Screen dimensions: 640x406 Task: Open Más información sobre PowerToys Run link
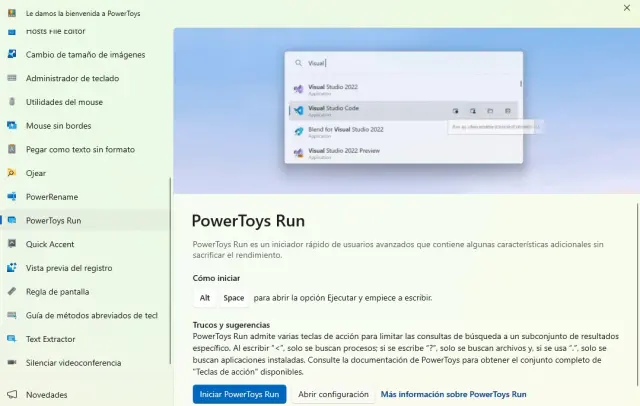pos(453,395)
